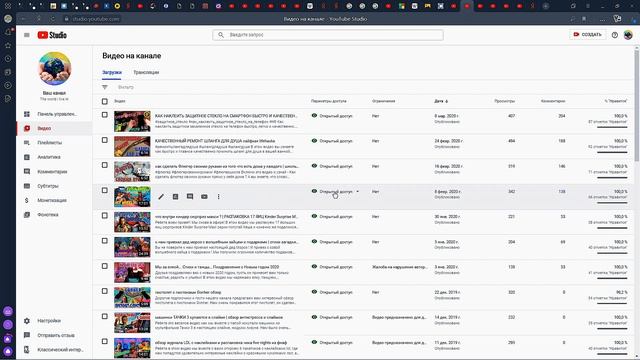The width and height of the screenshot is (640, 360).
Task: Click the YouTube Studio logo
Action: [x=52, y=35]
